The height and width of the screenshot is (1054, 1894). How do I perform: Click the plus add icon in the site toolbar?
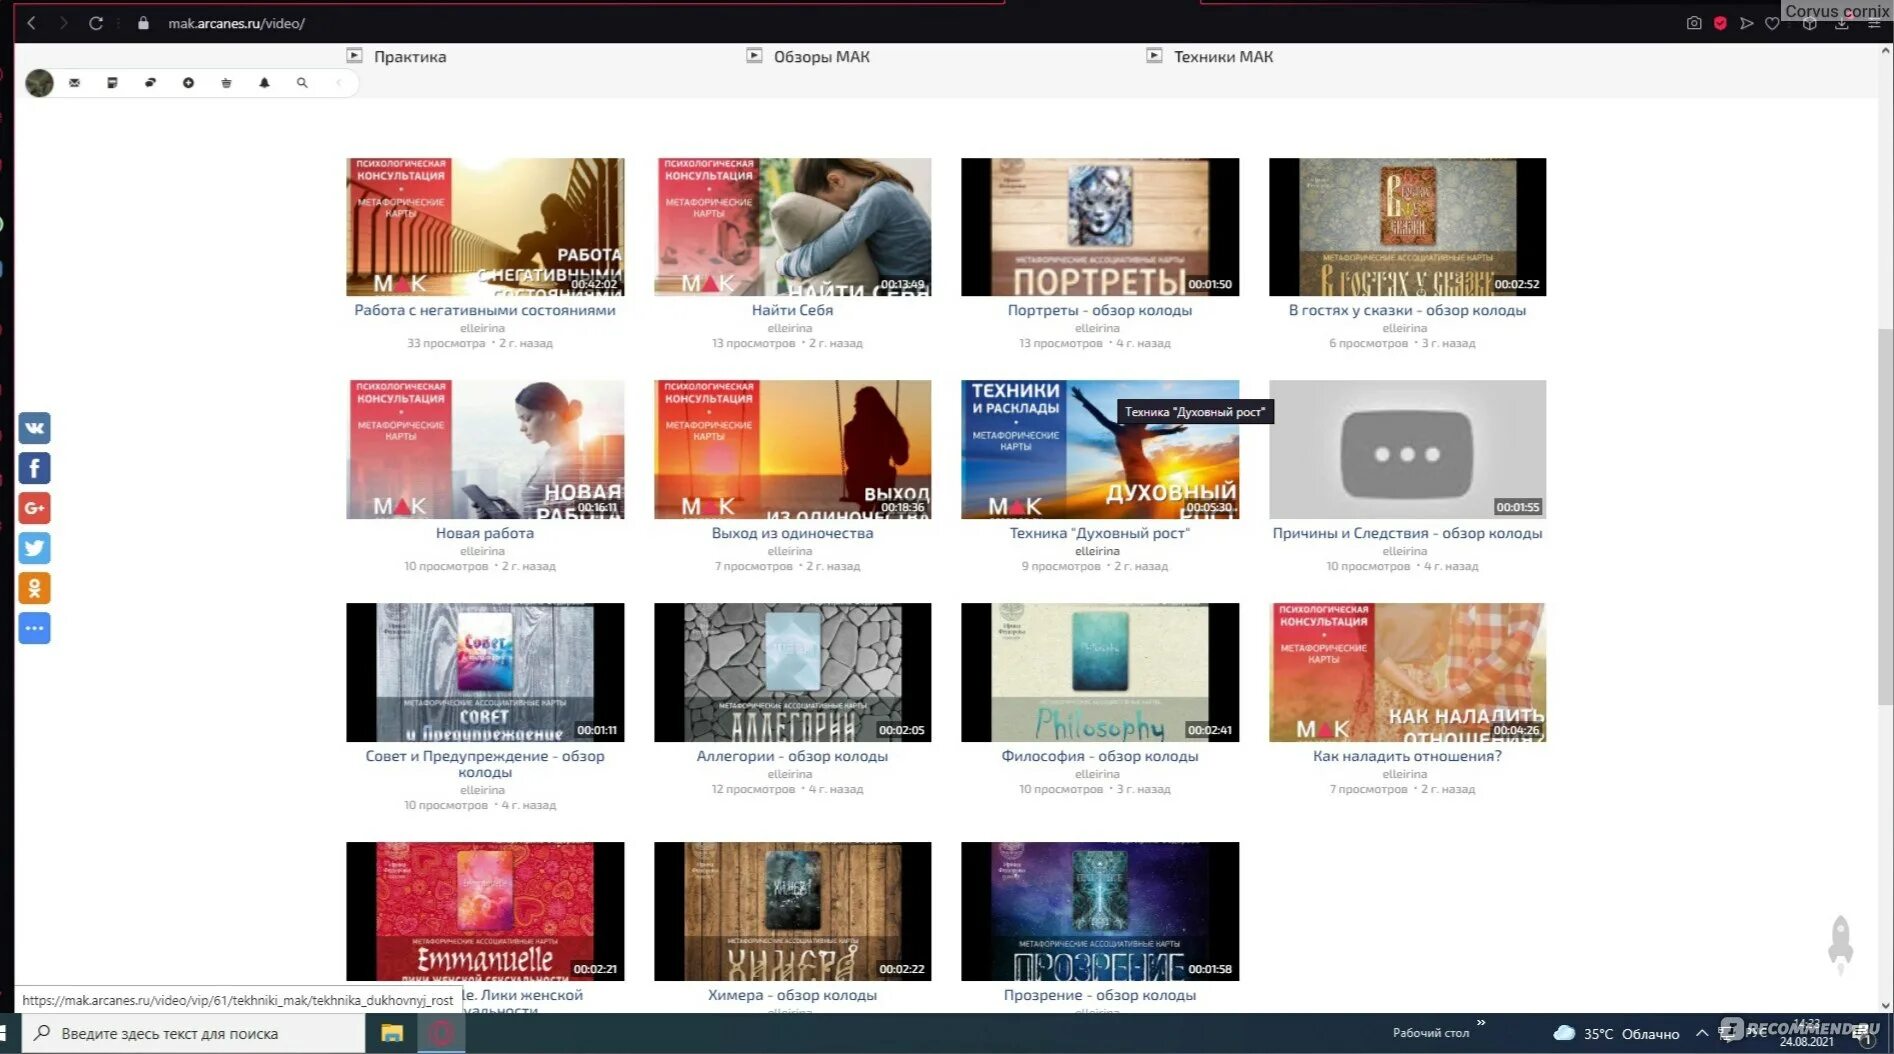click(x=188, y=83)
